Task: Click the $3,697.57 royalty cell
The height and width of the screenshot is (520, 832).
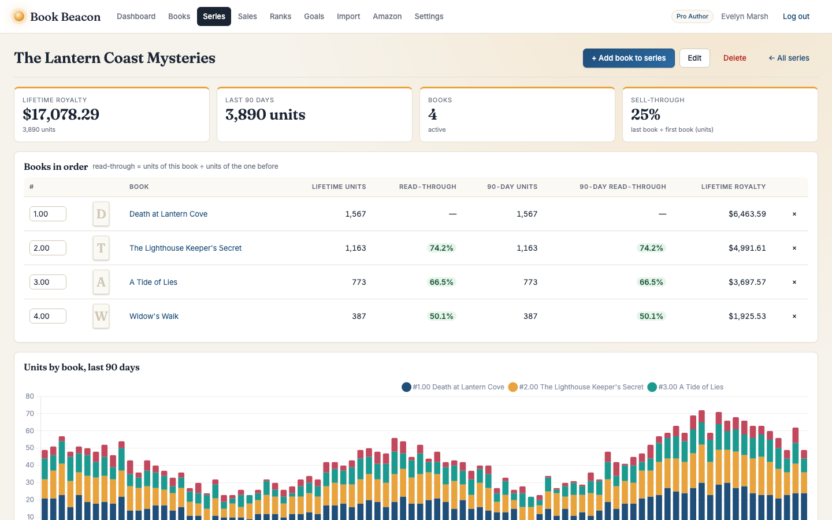Action: point(747,282)
